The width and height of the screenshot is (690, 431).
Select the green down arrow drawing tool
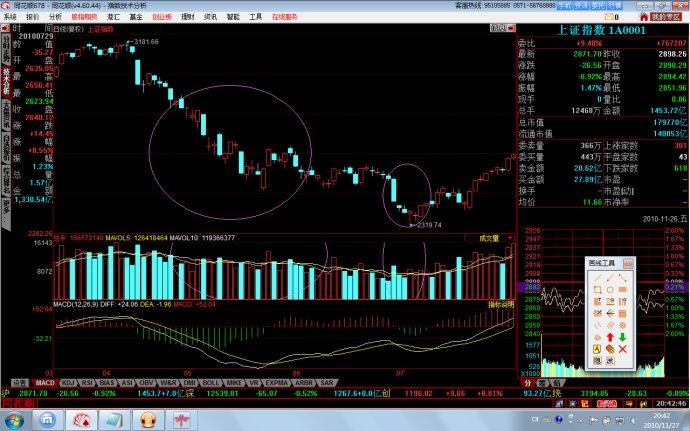click(x=622, y=336)
